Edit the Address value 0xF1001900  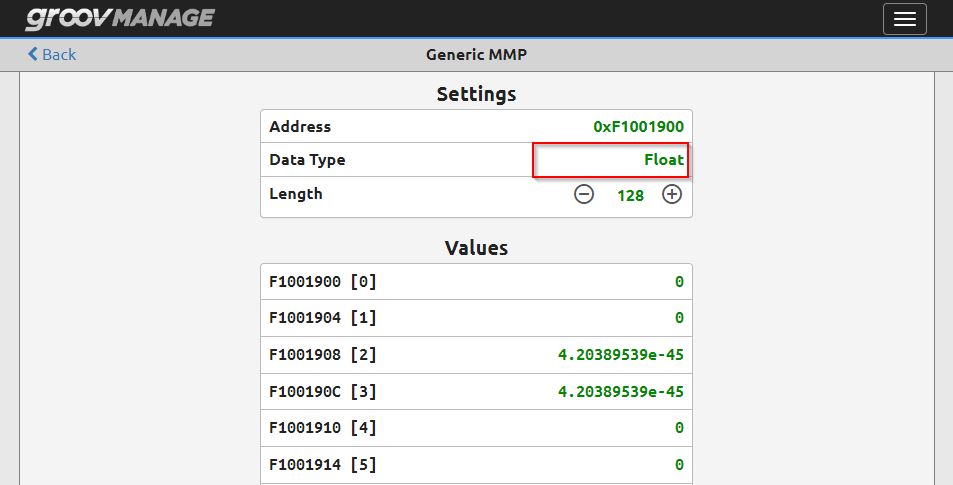pos(638,126)
